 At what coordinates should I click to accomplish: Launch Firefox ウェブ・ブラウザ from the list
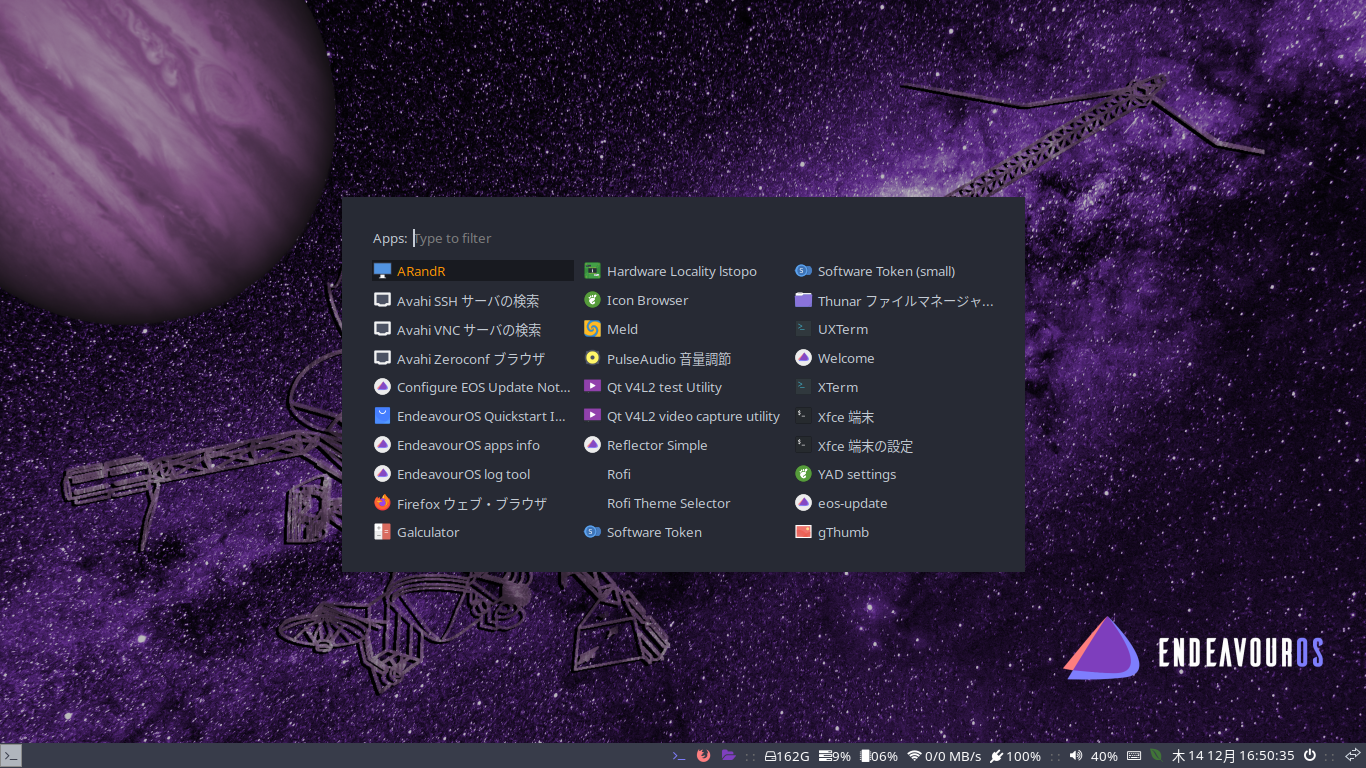(x=472, y=503)
